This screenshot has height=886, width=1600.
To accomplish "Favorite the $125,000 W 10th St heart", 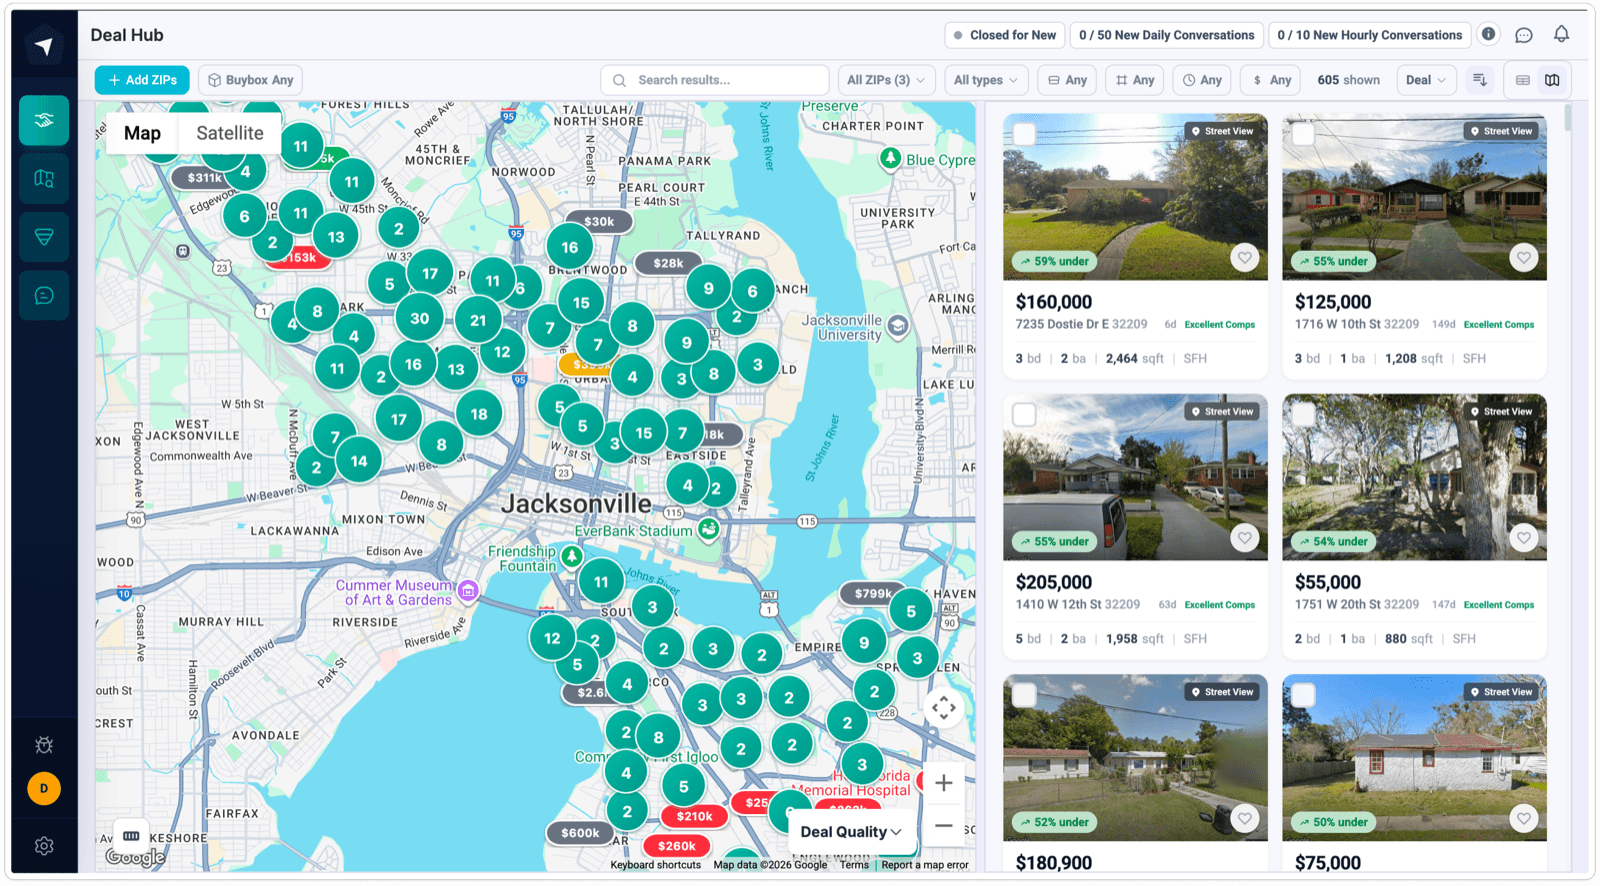I will 1523,258.
